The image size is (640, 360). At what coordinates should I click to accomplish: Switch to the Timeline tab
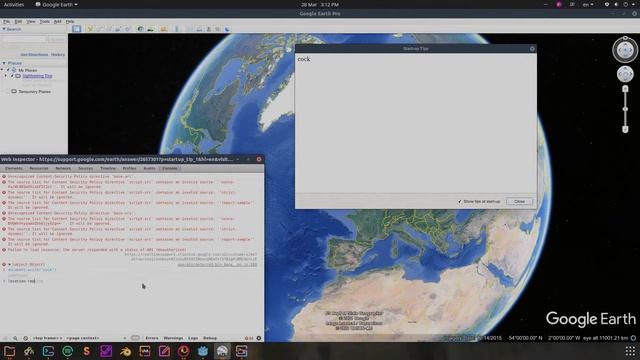click(108, 168)
